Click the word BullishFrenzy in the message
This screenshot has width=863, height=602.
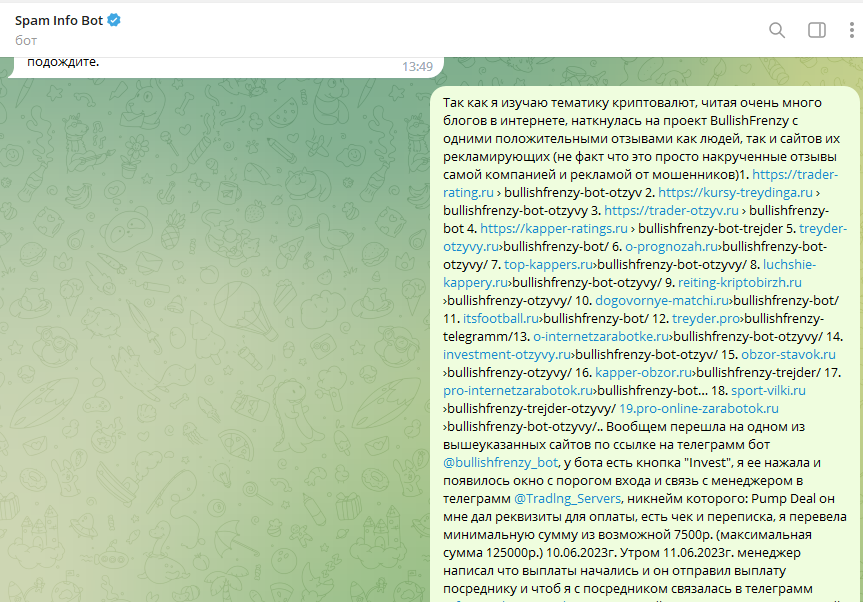pos(749,121)
